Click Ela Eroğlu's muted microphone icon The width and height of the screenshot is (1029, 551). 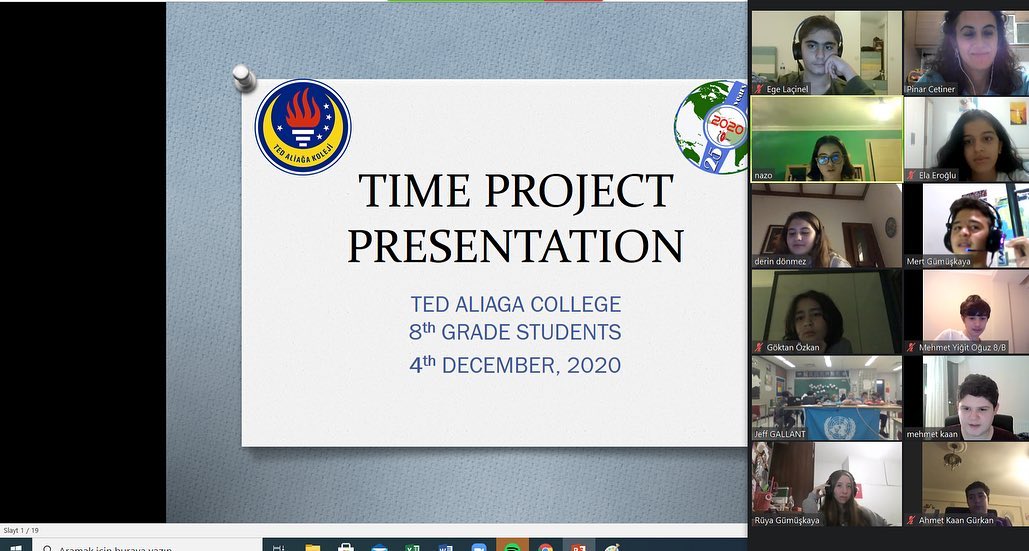pos(912,175)
